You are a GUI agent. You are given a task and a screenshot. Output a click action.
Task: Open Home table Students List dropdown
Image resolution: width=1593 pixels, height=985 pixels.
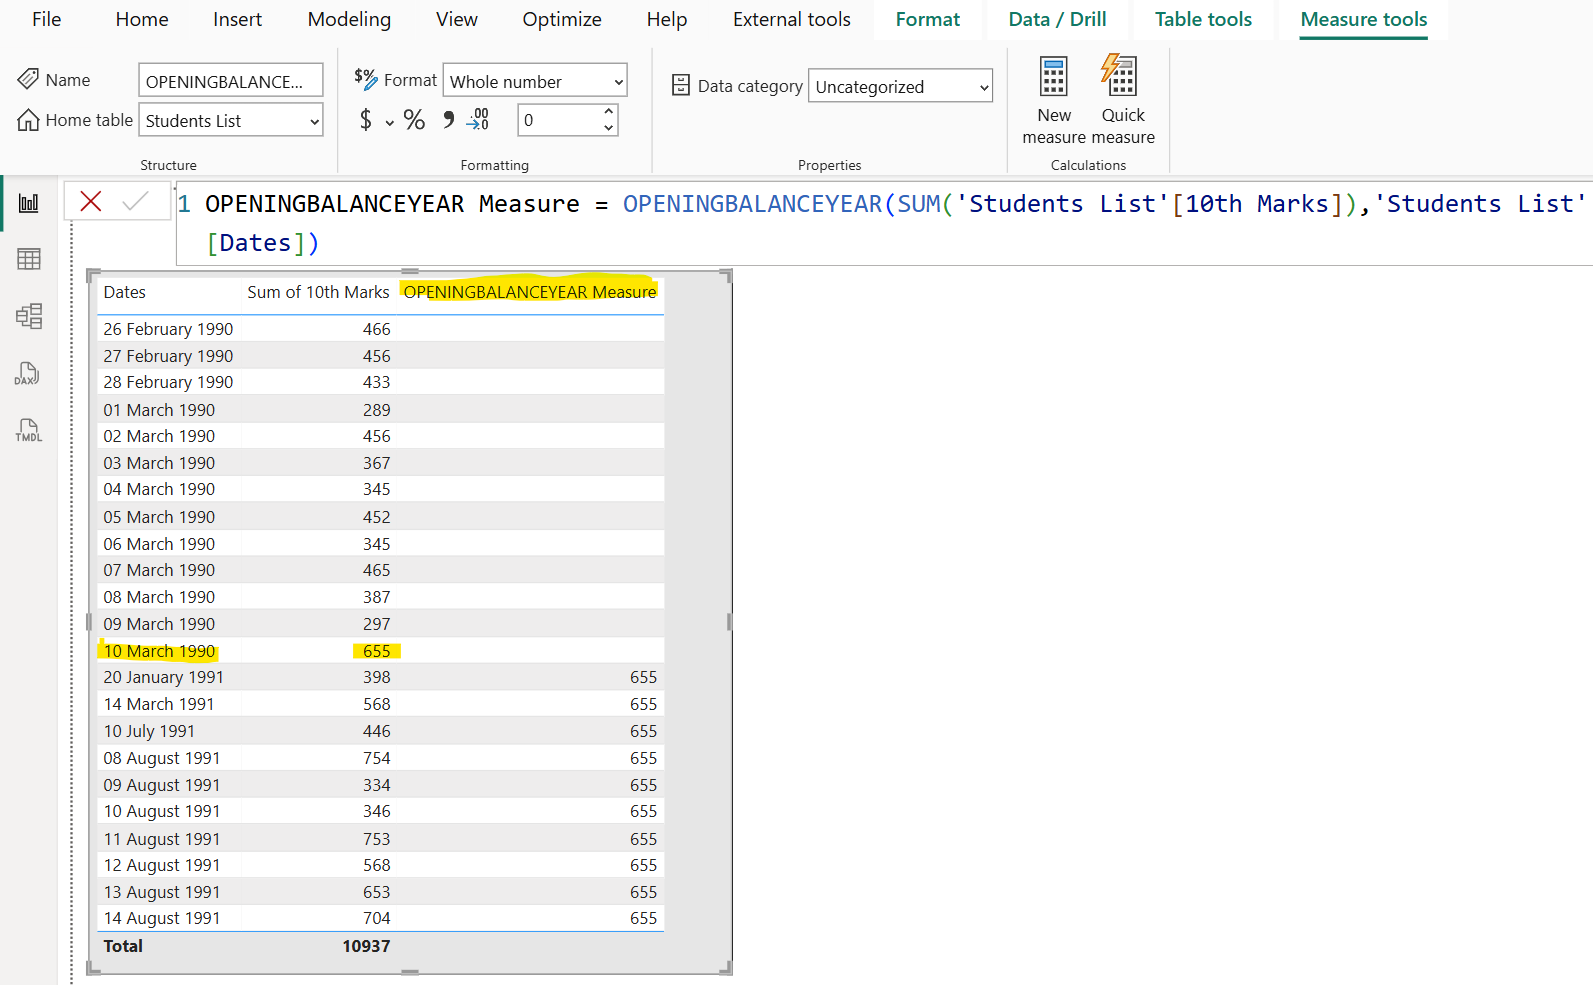[x=231, y=120]
